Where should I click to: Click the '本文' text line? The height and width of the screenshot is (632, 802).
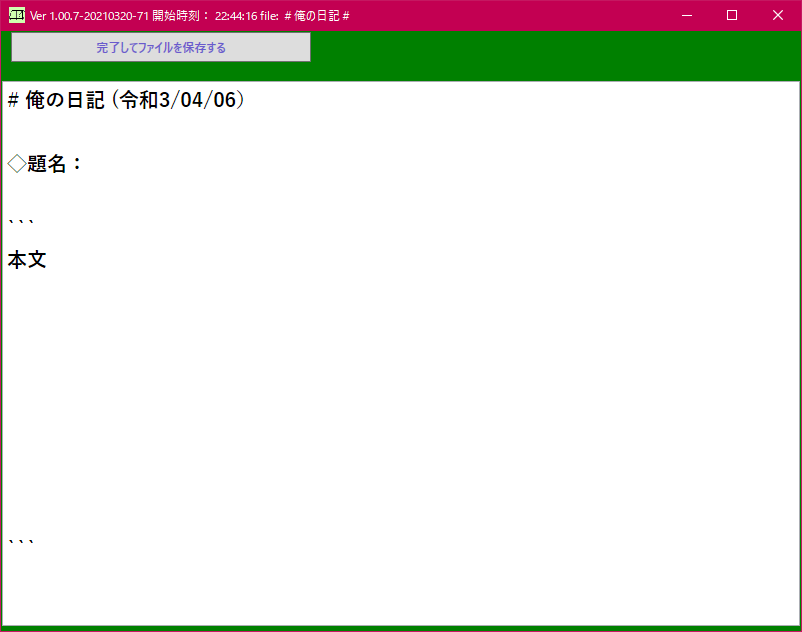click(27, 260)
